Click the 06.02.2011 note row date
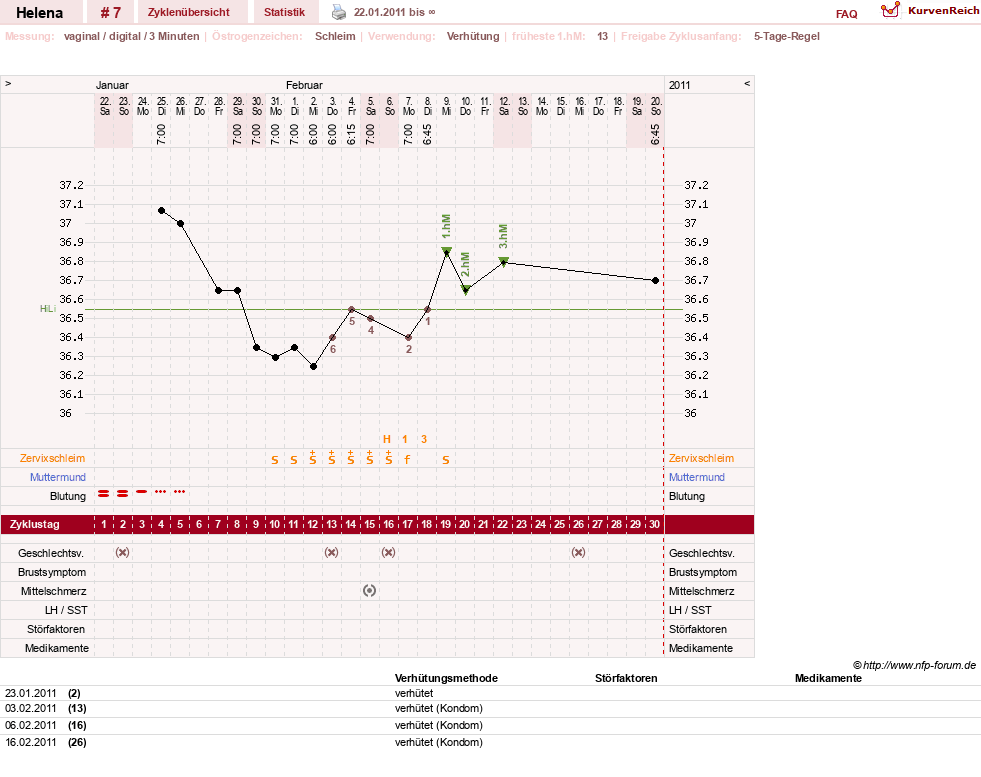 [x=31, y=725]
